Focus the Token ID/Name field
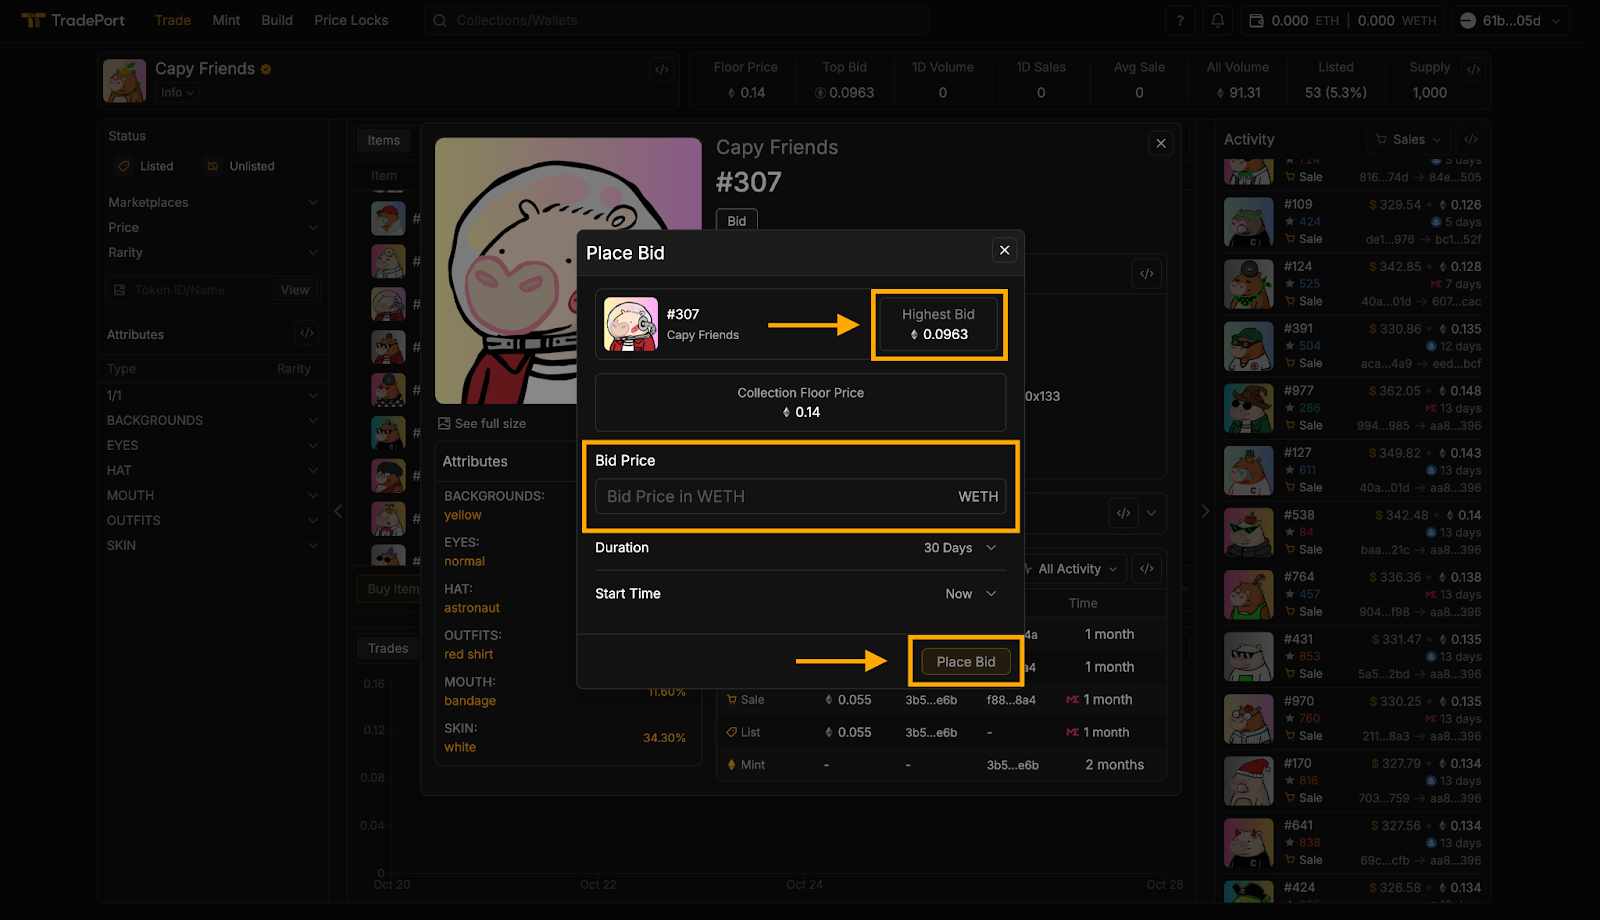 click(x=190, y=290)
